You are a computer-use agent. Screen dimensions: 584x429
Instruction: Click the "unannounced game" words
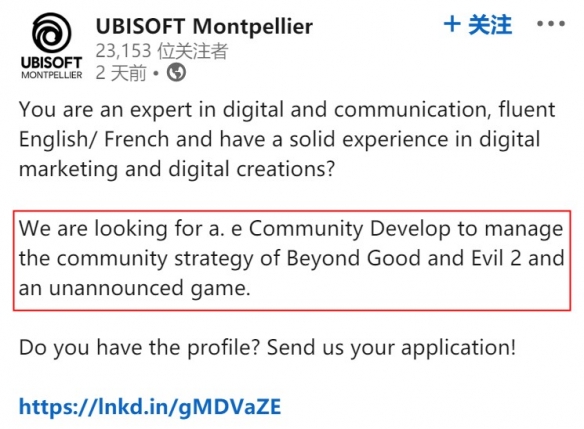(149, 288)
